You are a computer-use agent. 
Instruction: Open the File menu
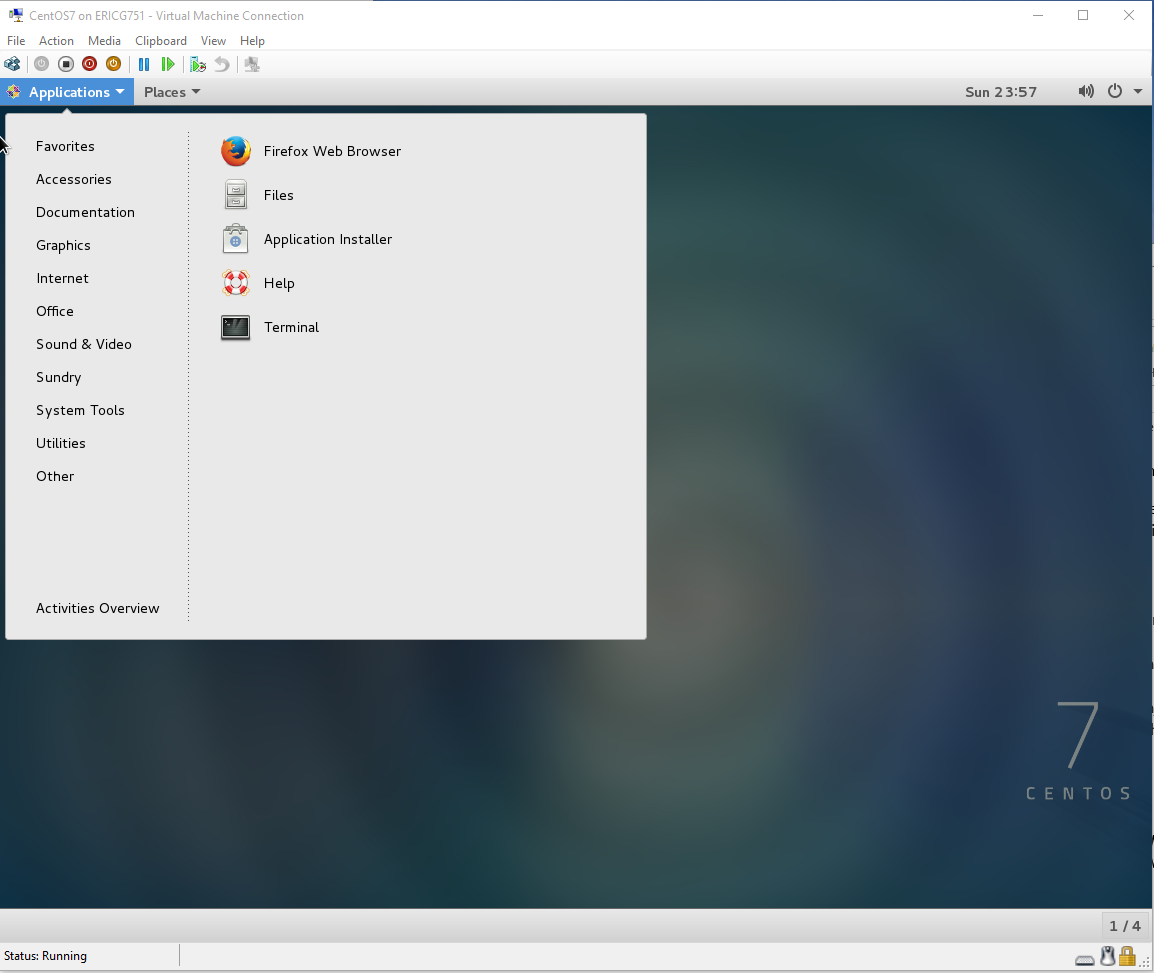tap(16, 40)
